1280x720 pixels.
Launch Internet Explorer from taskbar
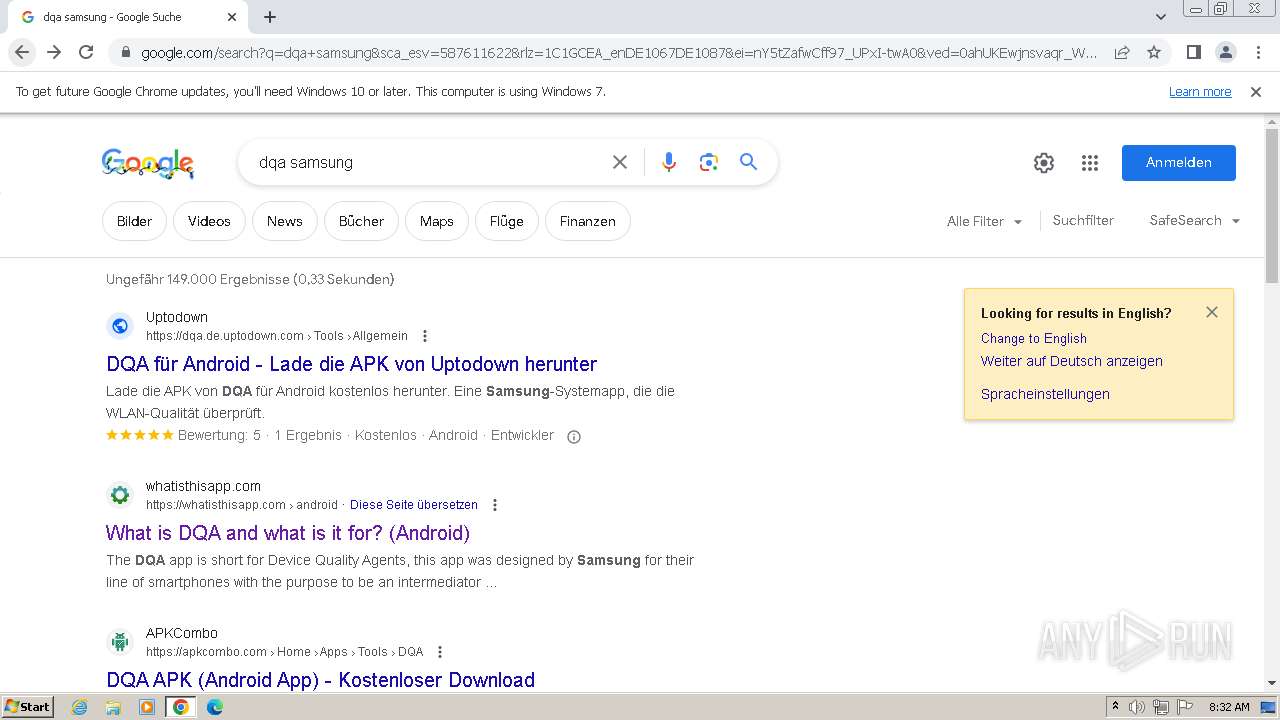point(79,707)
